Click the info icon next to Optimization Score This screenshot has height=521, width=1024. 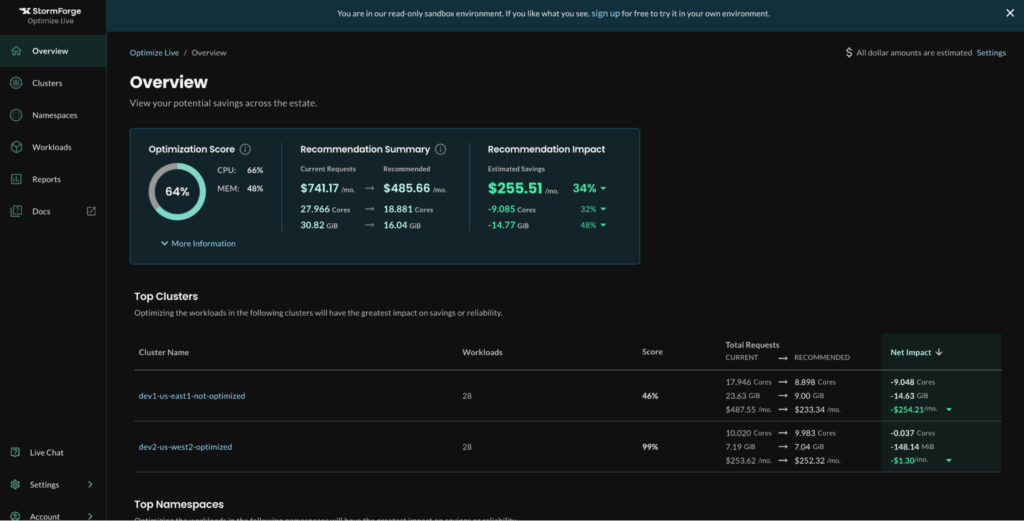[245, 149]
